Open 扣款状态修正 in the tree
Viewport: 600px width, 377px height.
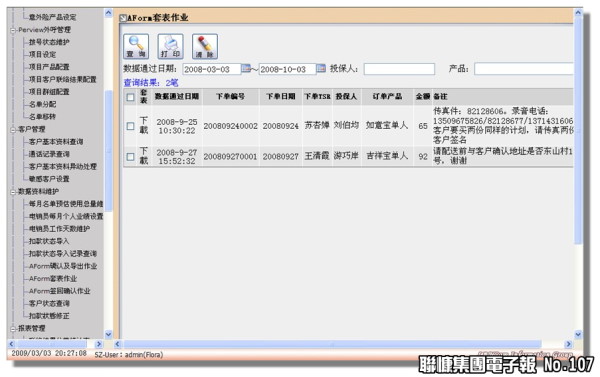click(x=49, y=316)
